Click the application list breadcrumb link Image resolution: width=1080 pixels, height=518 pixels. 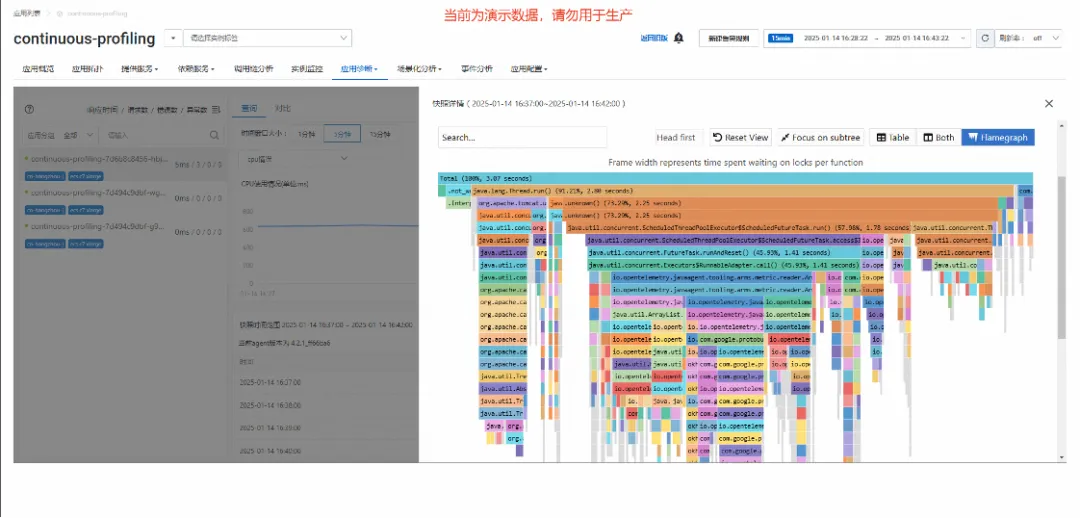click(26, 14)
